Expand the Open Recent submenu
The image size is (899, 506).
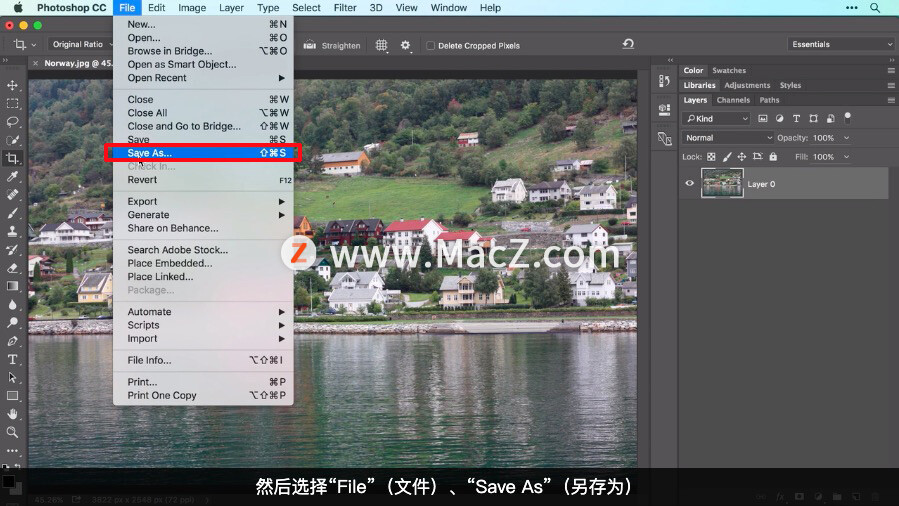click(204, 78)
